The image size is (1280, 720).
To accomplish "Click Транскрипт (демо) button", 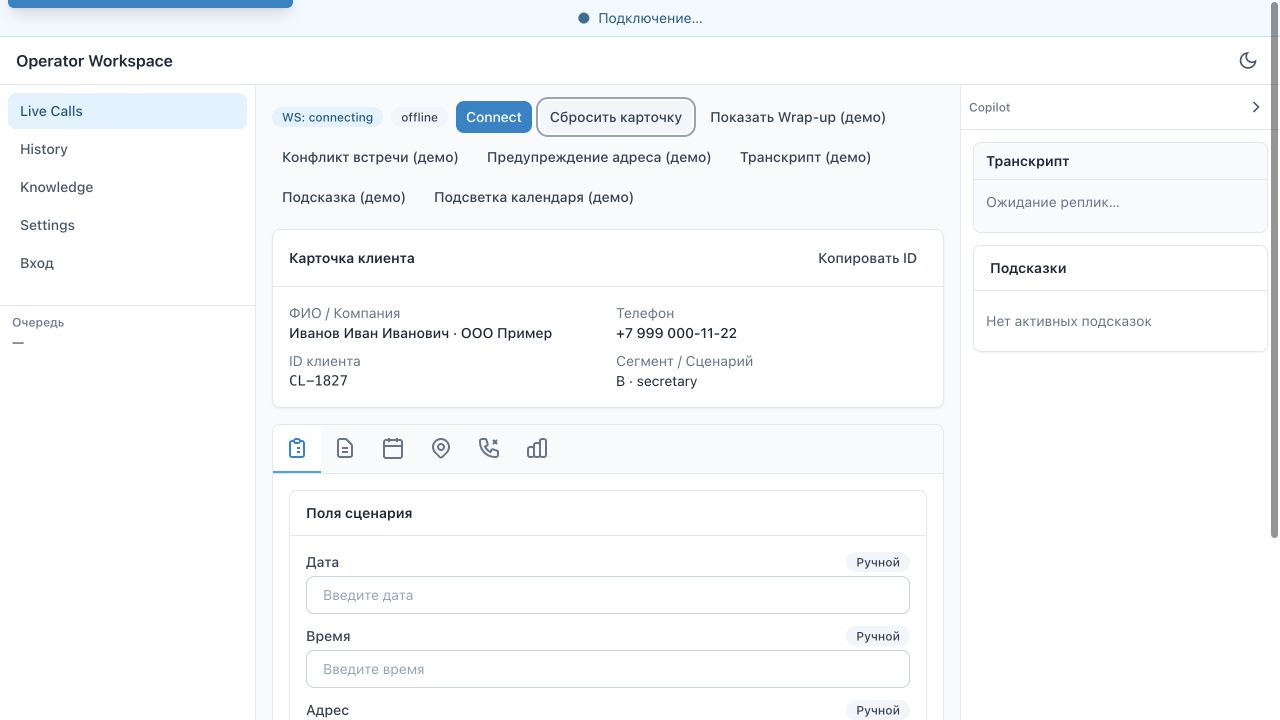I will pos(805,157).
